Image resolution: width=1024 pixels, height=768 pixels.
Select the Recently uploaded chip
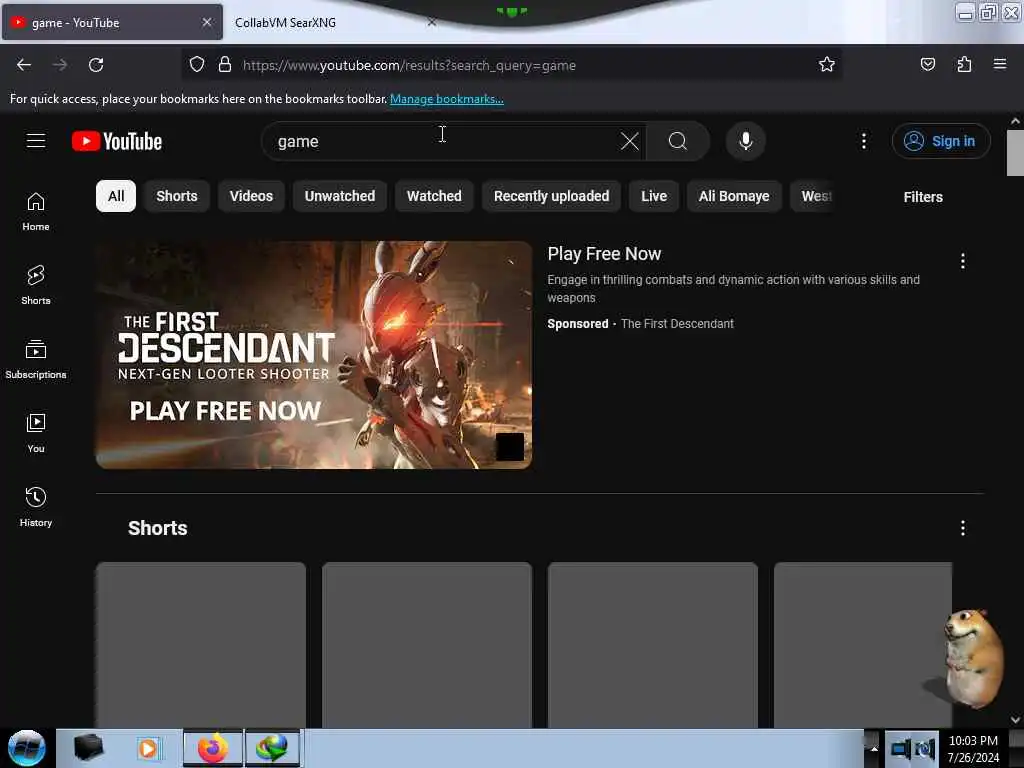pos(551,196)
